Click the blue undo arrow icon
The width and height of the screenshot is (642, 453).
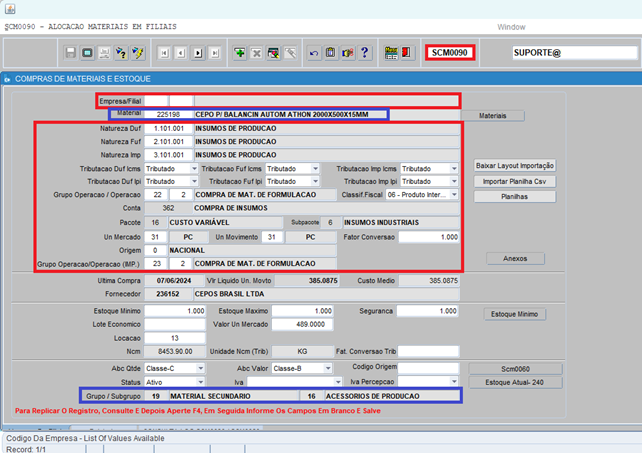(x=314, y=53)
